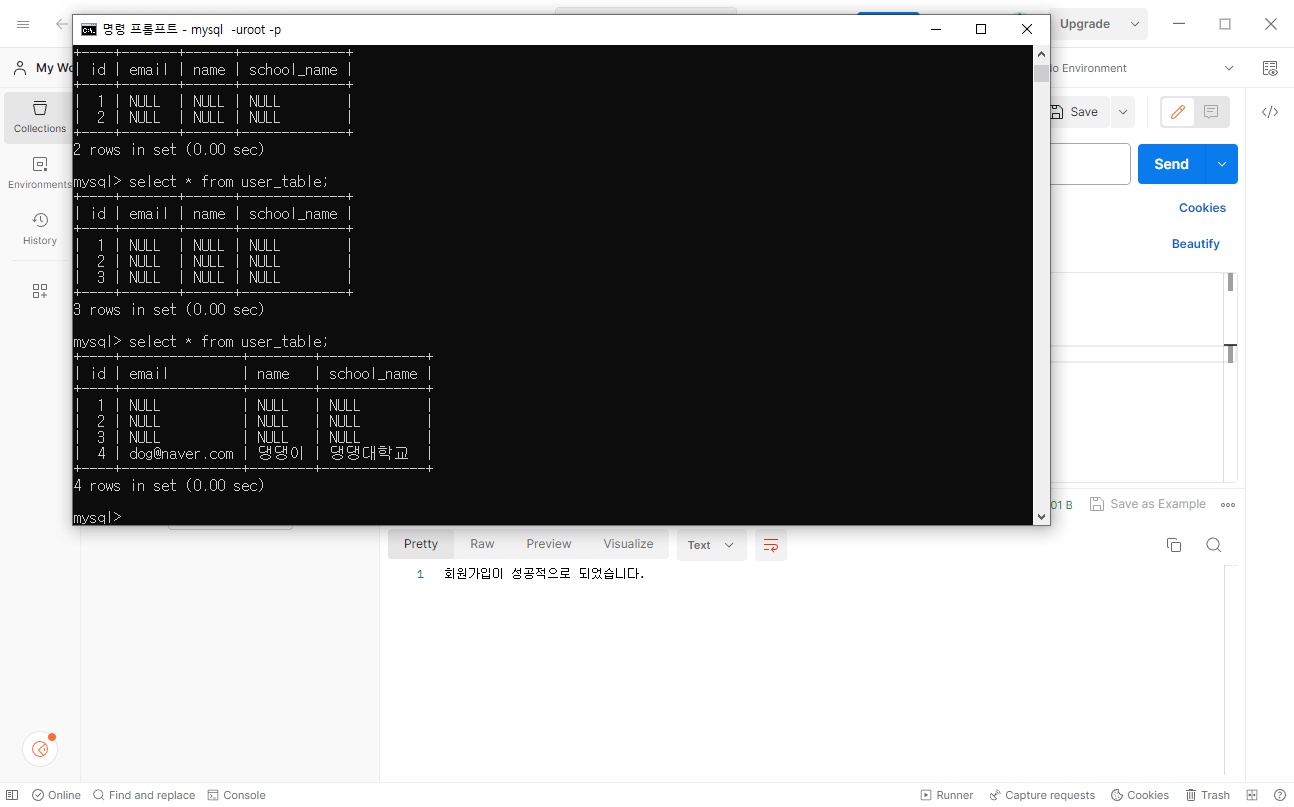
Task: Toggle the sidebar icon in the status bar
Action: pyautogui.click(x=12, y=795)
